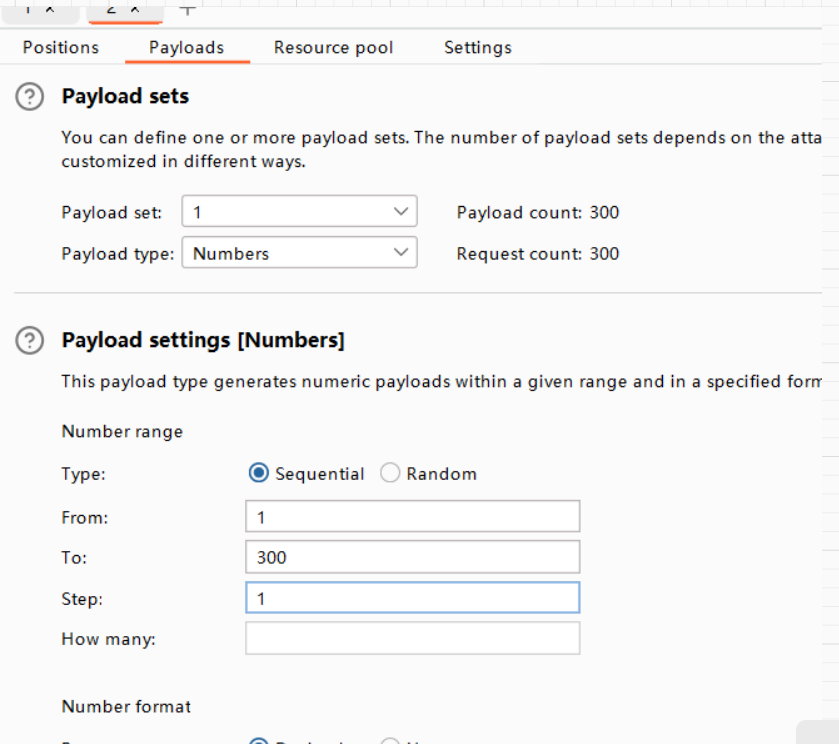Switch to the Resource pool tab
Screen dimensions: 839x744
[333, 48]
